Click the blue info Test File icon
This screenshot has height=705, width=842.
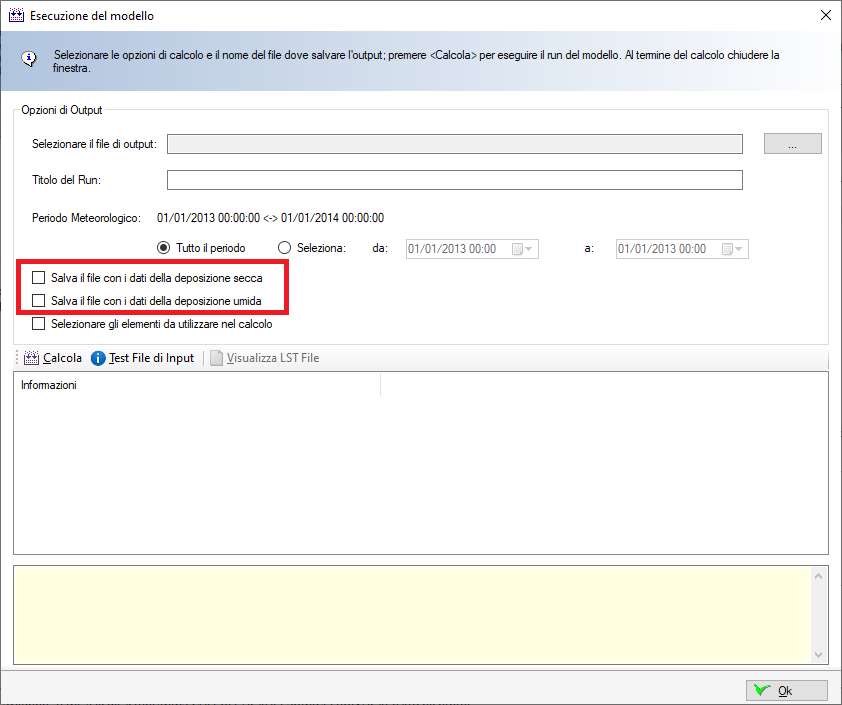pos(98,358)
